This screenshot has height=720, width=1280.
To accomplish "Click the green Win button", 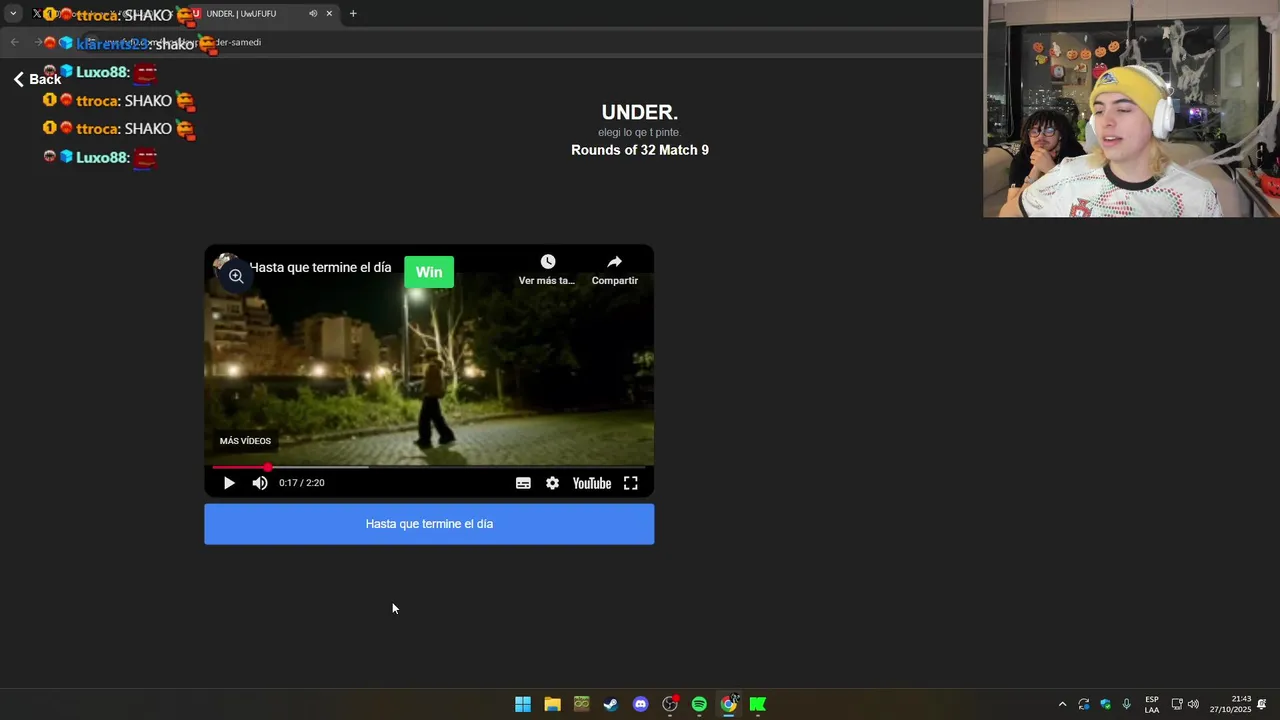I will (x=429, y=272).
